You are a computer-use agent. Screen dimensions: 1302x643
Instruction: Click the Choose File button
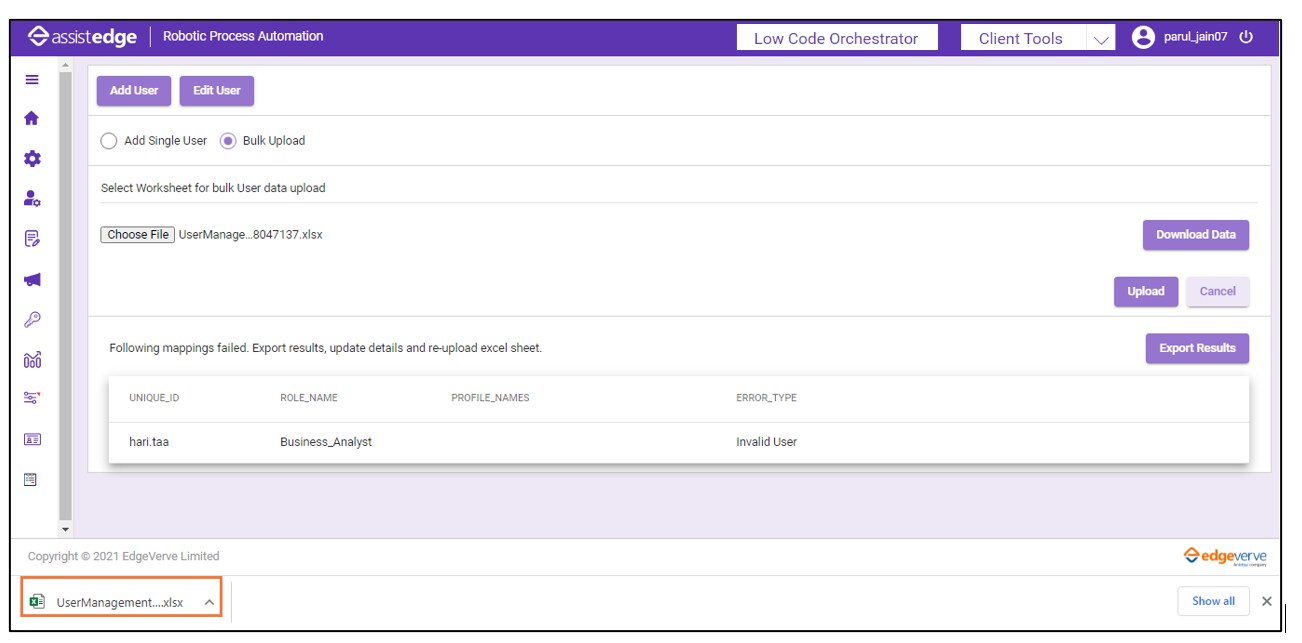click(138, 235)
